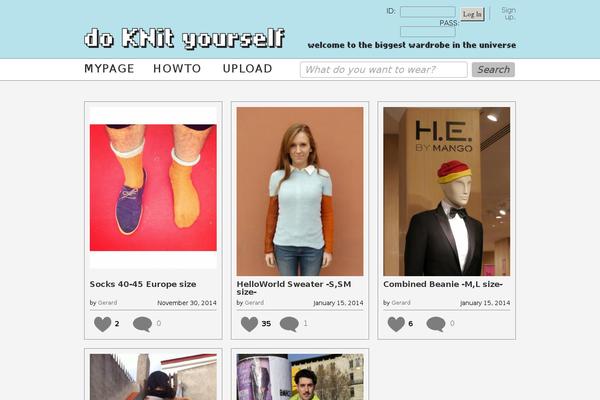The height and width of the screenshot is (400, 600).
Task: Open the Socks 40-45 Europe size title
Action: pyautogui.click(x=143, y=284)
